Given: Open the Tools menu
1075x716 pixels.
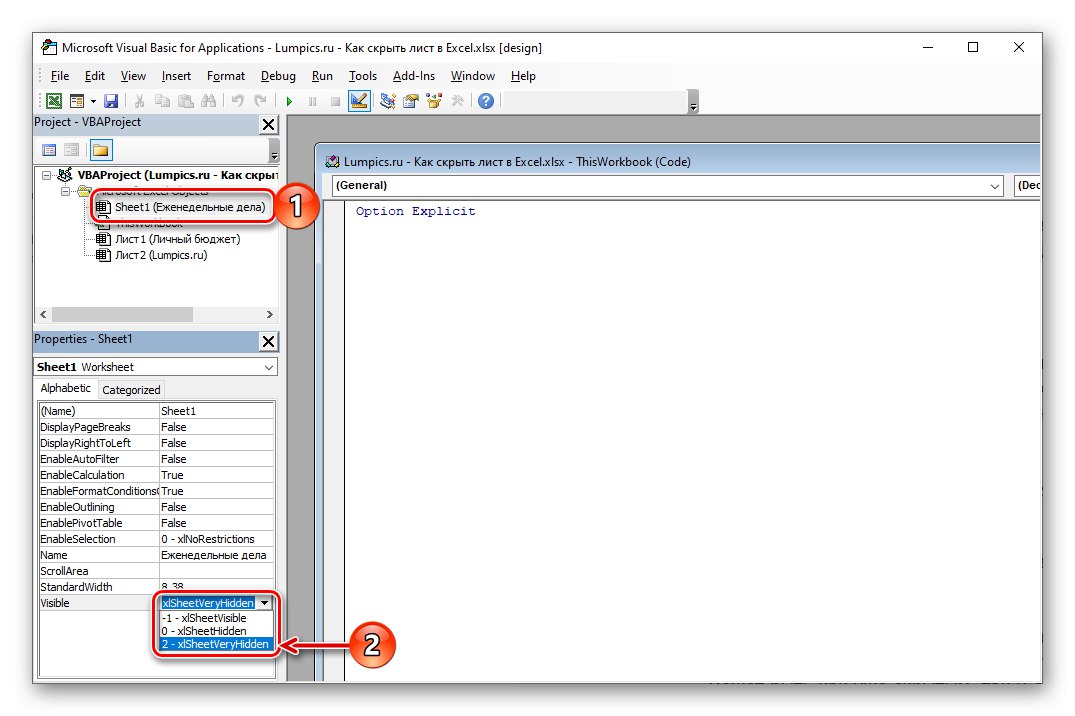Looking at the screenshot, I should 363,76.
